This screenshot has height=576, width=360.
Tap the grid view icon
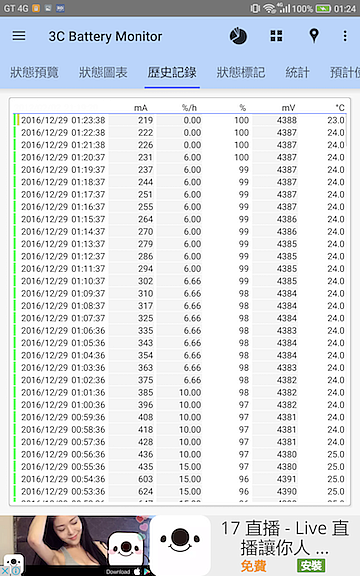(276, 36)
